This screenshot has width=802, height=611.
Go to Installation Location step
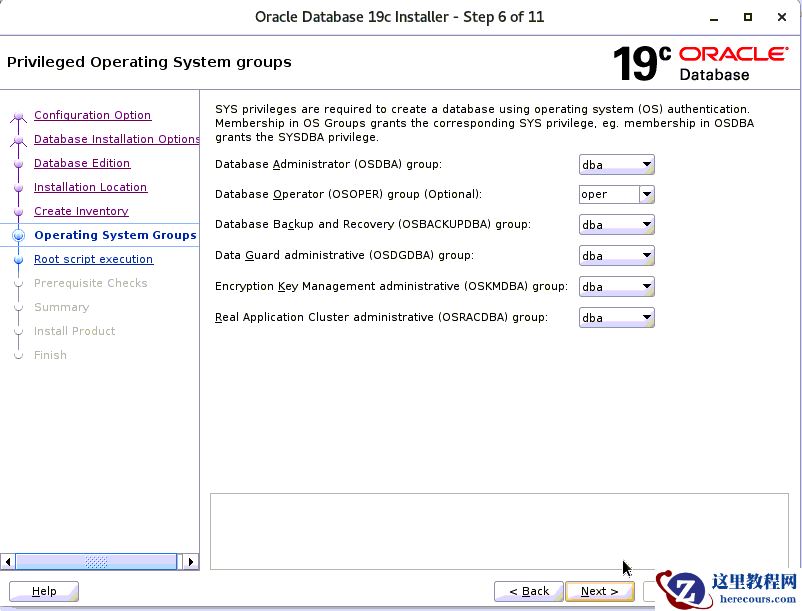coord(91,187)
